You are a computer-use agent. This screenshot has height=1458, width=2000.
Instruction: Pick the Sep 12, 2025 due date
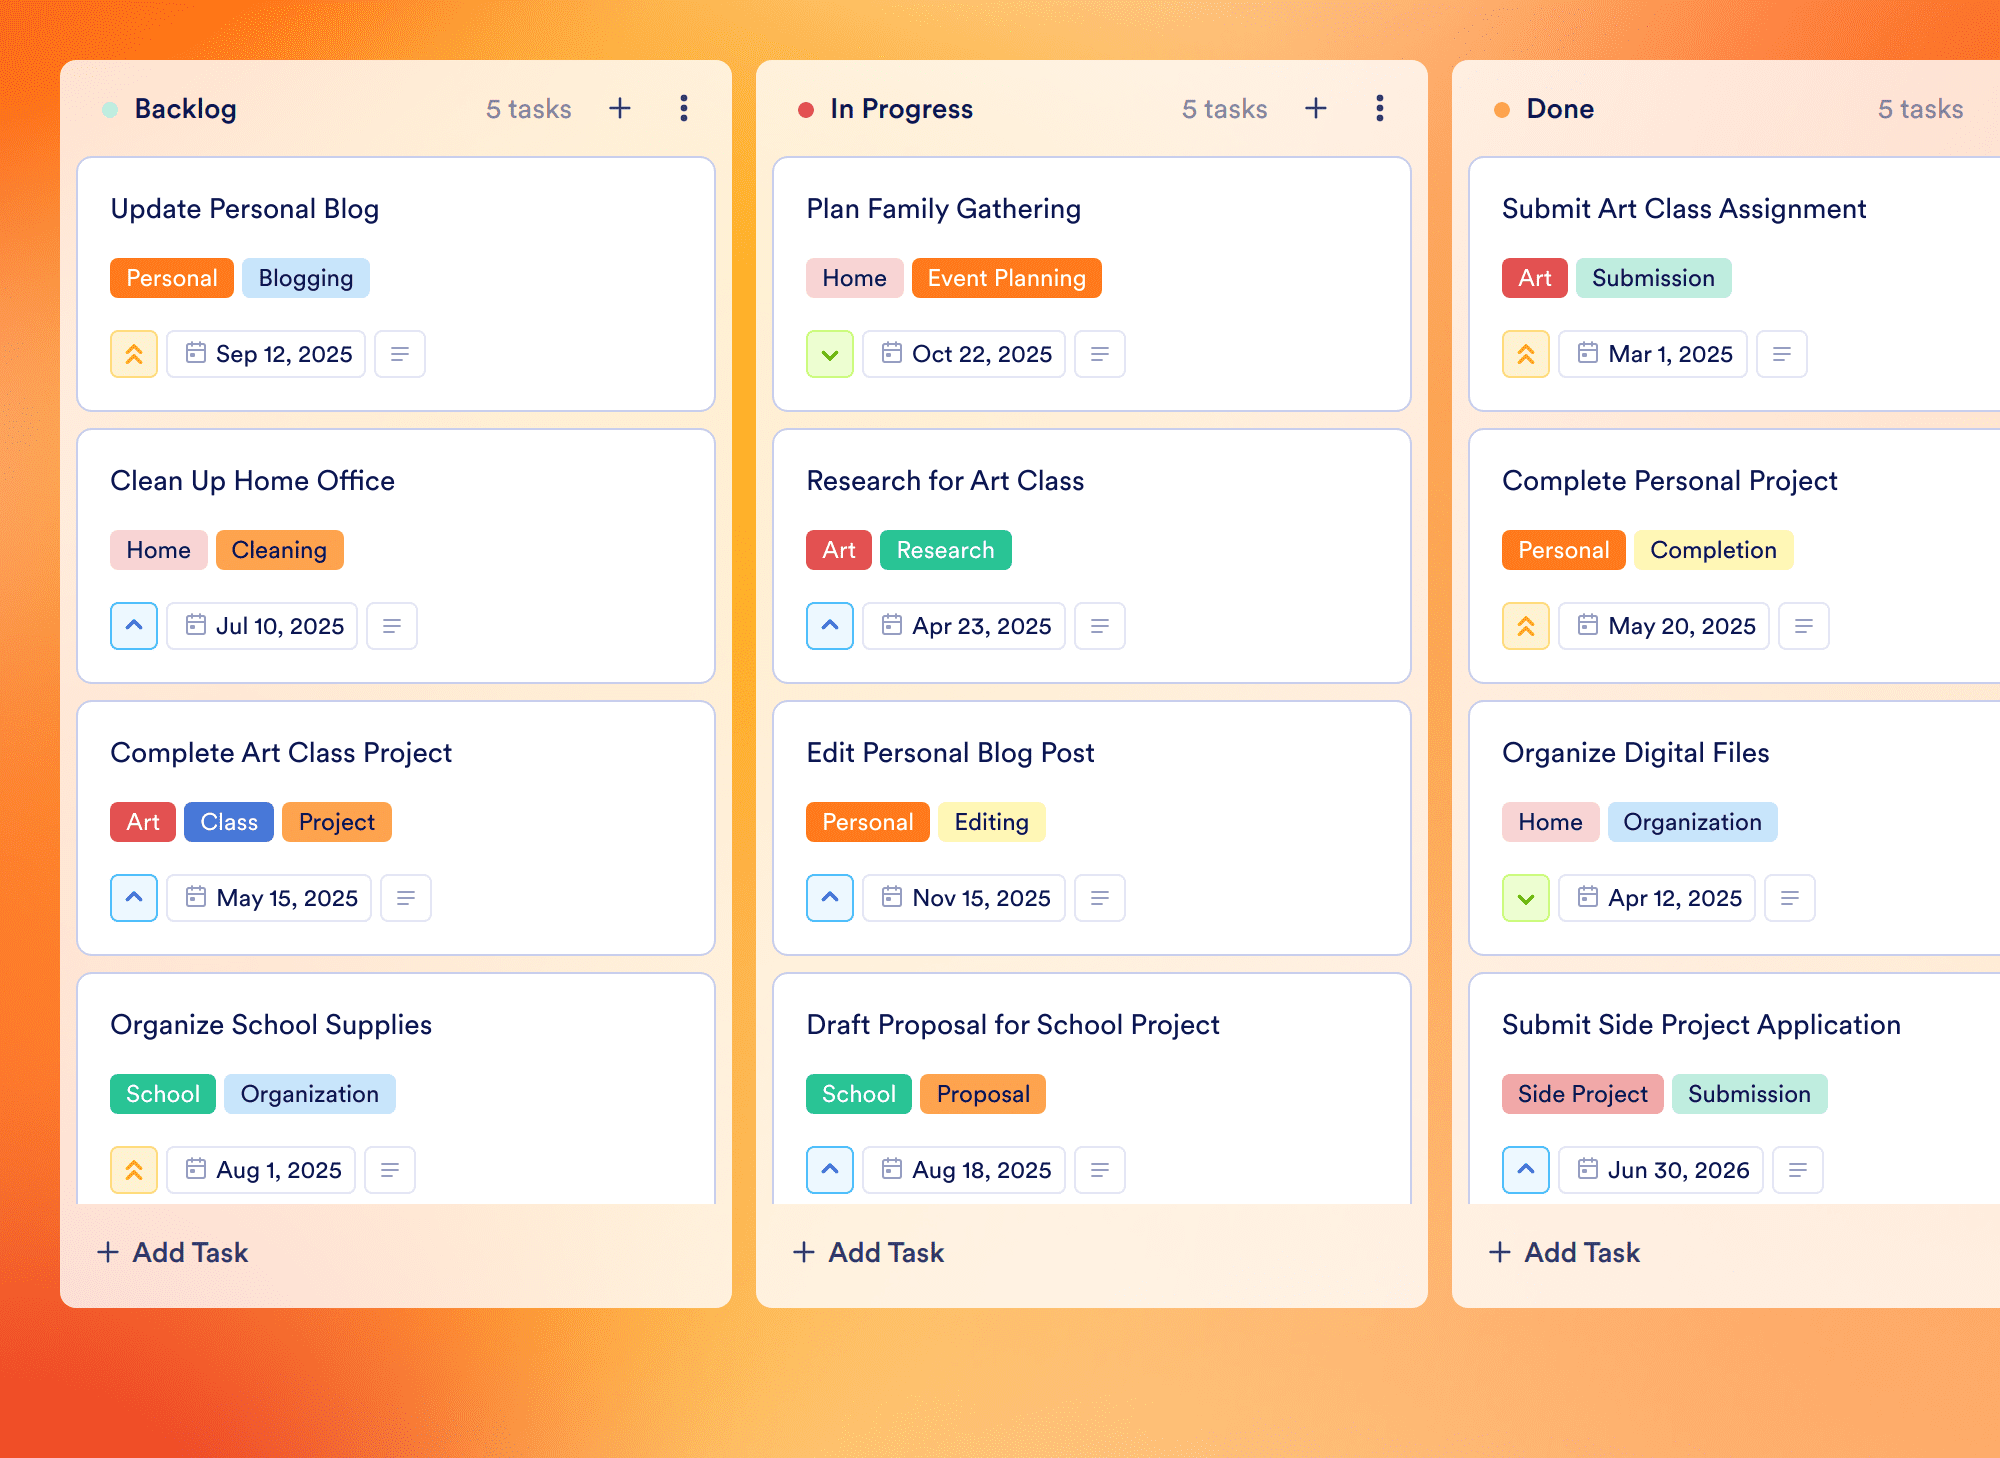(x=266, y=354)
